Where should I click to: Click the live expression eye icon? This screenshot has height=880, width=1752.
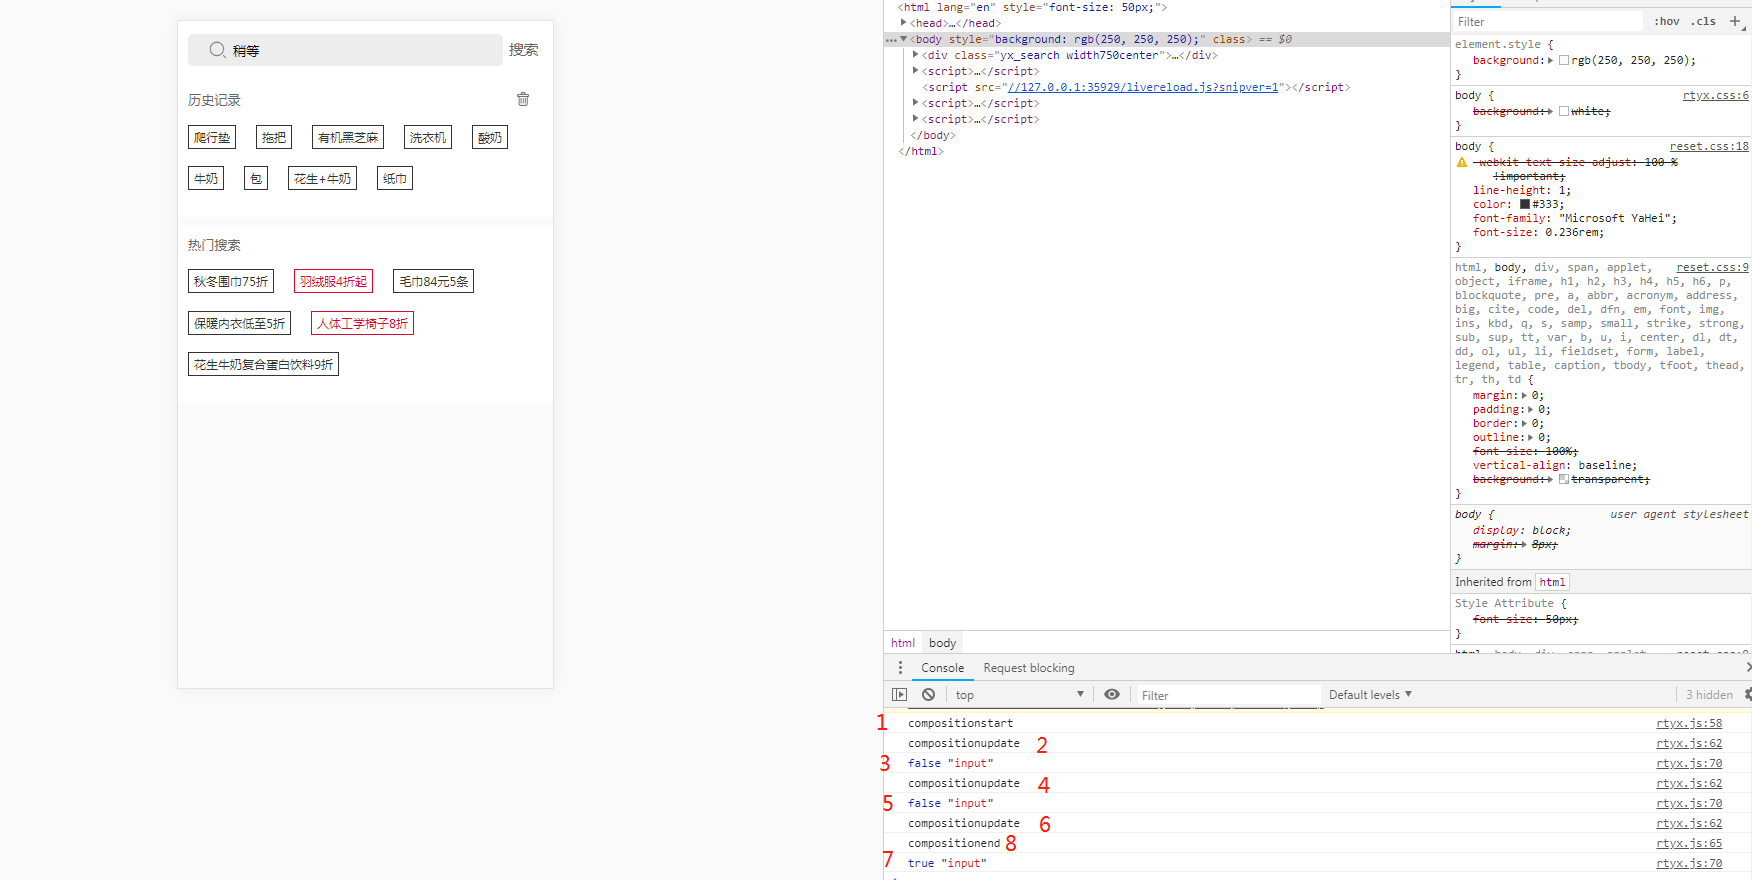coord(1112,694)
